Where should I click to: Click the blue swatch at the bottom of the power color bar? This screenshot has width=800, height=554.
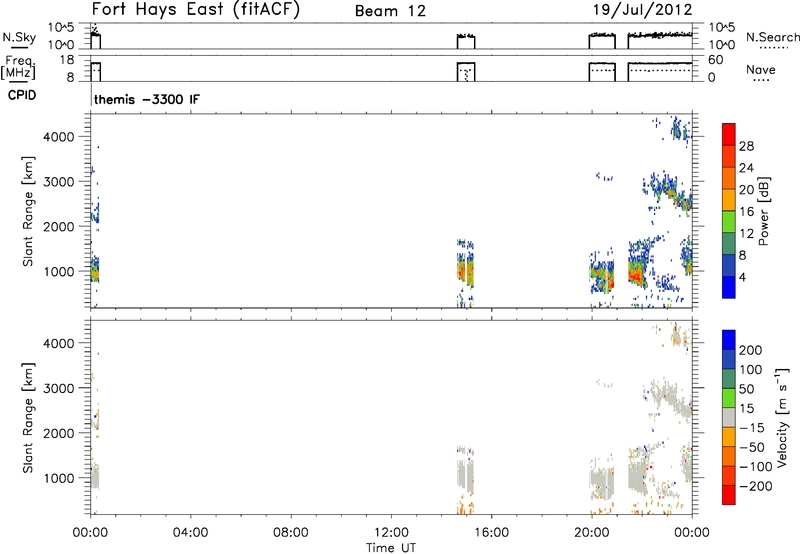[729, 287]
